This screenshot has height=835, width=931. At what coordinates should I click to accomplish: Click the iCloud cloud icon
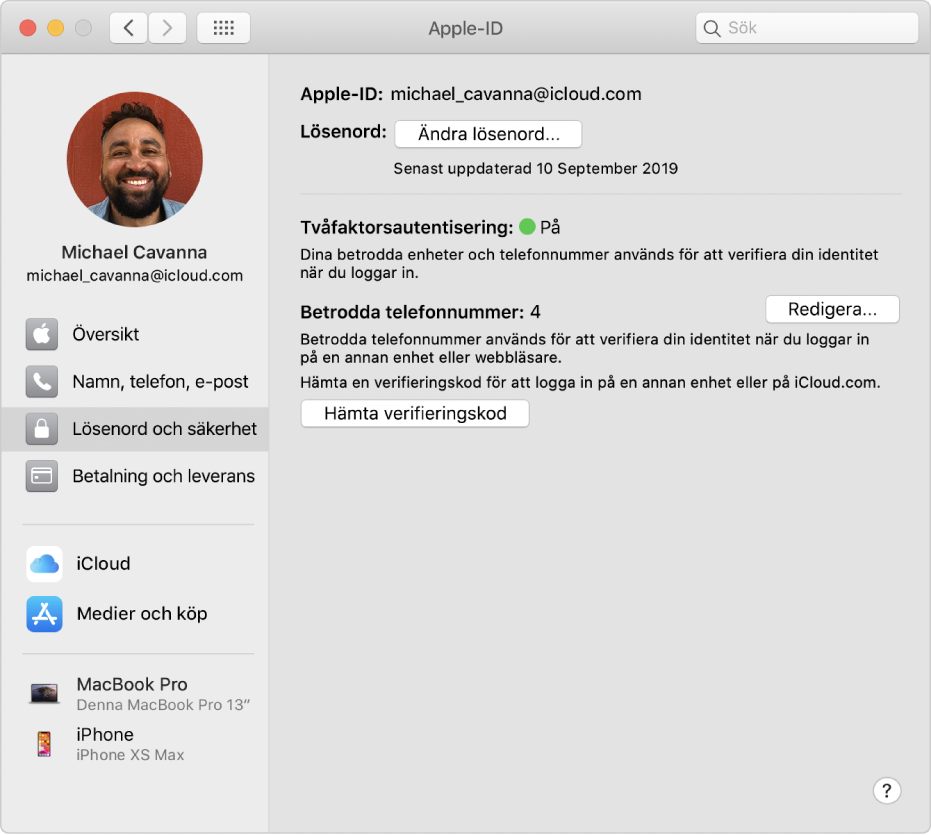coord(45,564)
